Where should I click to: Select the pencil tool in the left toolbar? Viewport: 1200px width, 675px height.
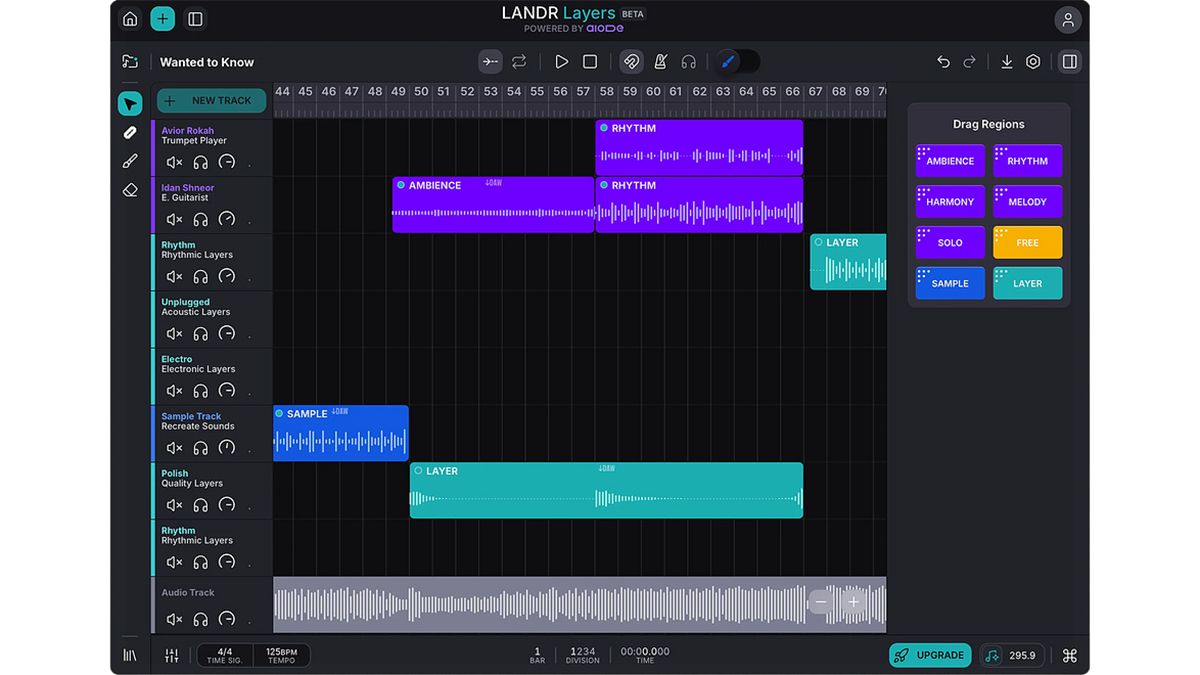pos(129,132)
